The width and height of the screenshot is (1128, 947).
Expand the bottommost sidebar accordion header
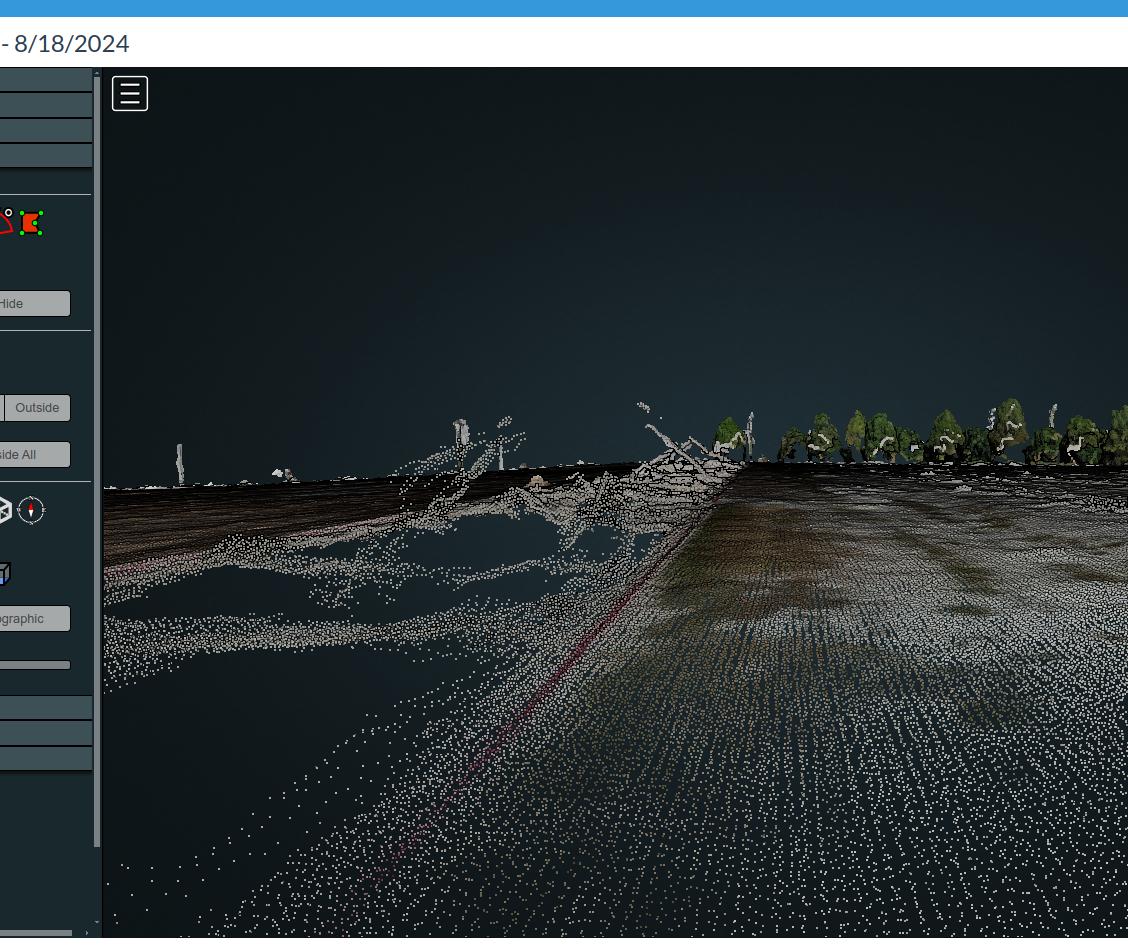click(x=45, y=759)
